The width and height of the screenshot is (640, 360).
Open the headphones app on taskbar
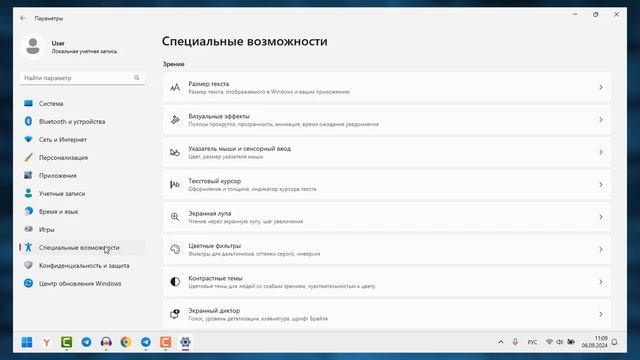tap(106, 342)
